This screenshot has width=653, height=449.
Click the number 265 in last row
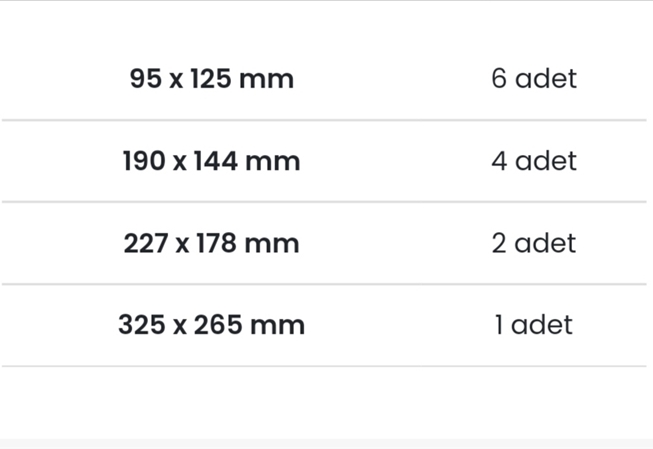[x=218, y=324]
